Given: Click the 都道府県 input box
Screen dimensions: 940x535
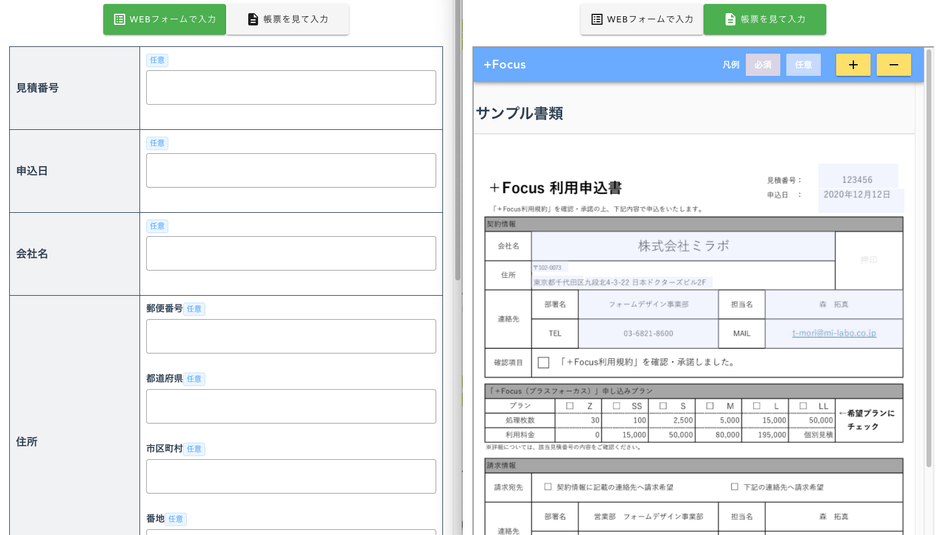Looking at the screenshot, I should 291,406.
